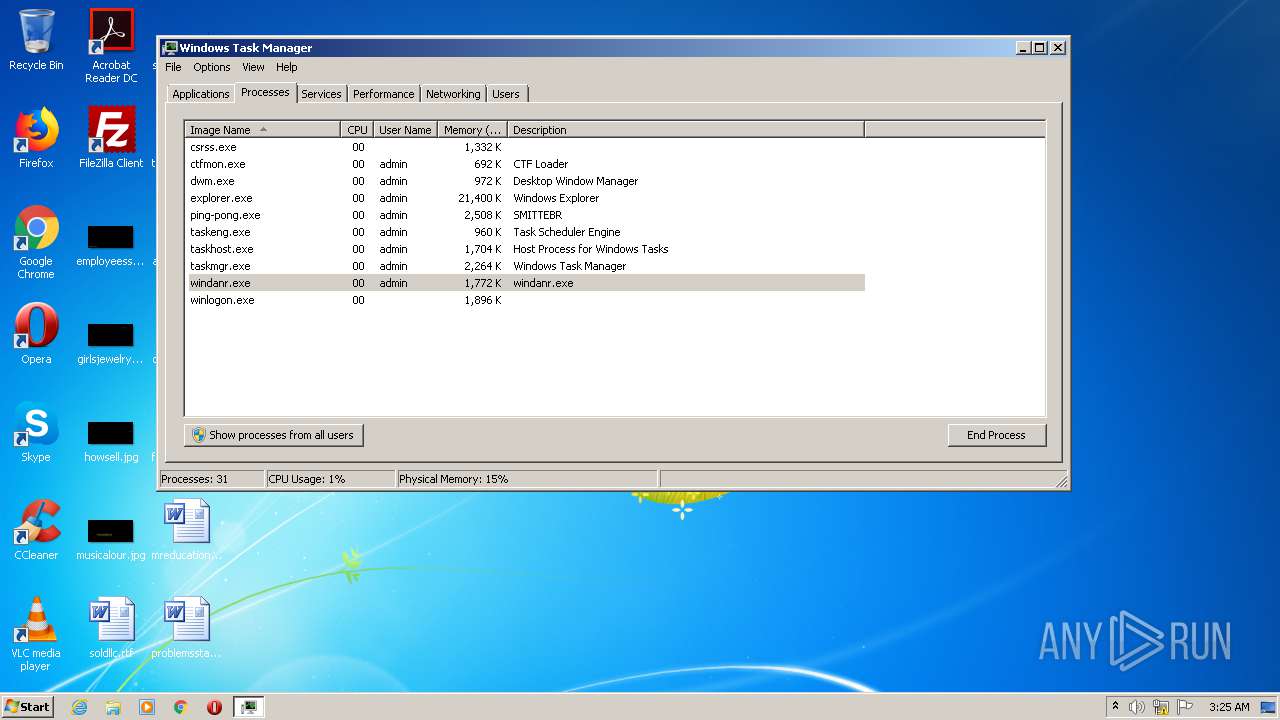The width and height of the screenshot is (1280, 720).
Task: Sort by Memory column header
Action: [x=472, y=130]
